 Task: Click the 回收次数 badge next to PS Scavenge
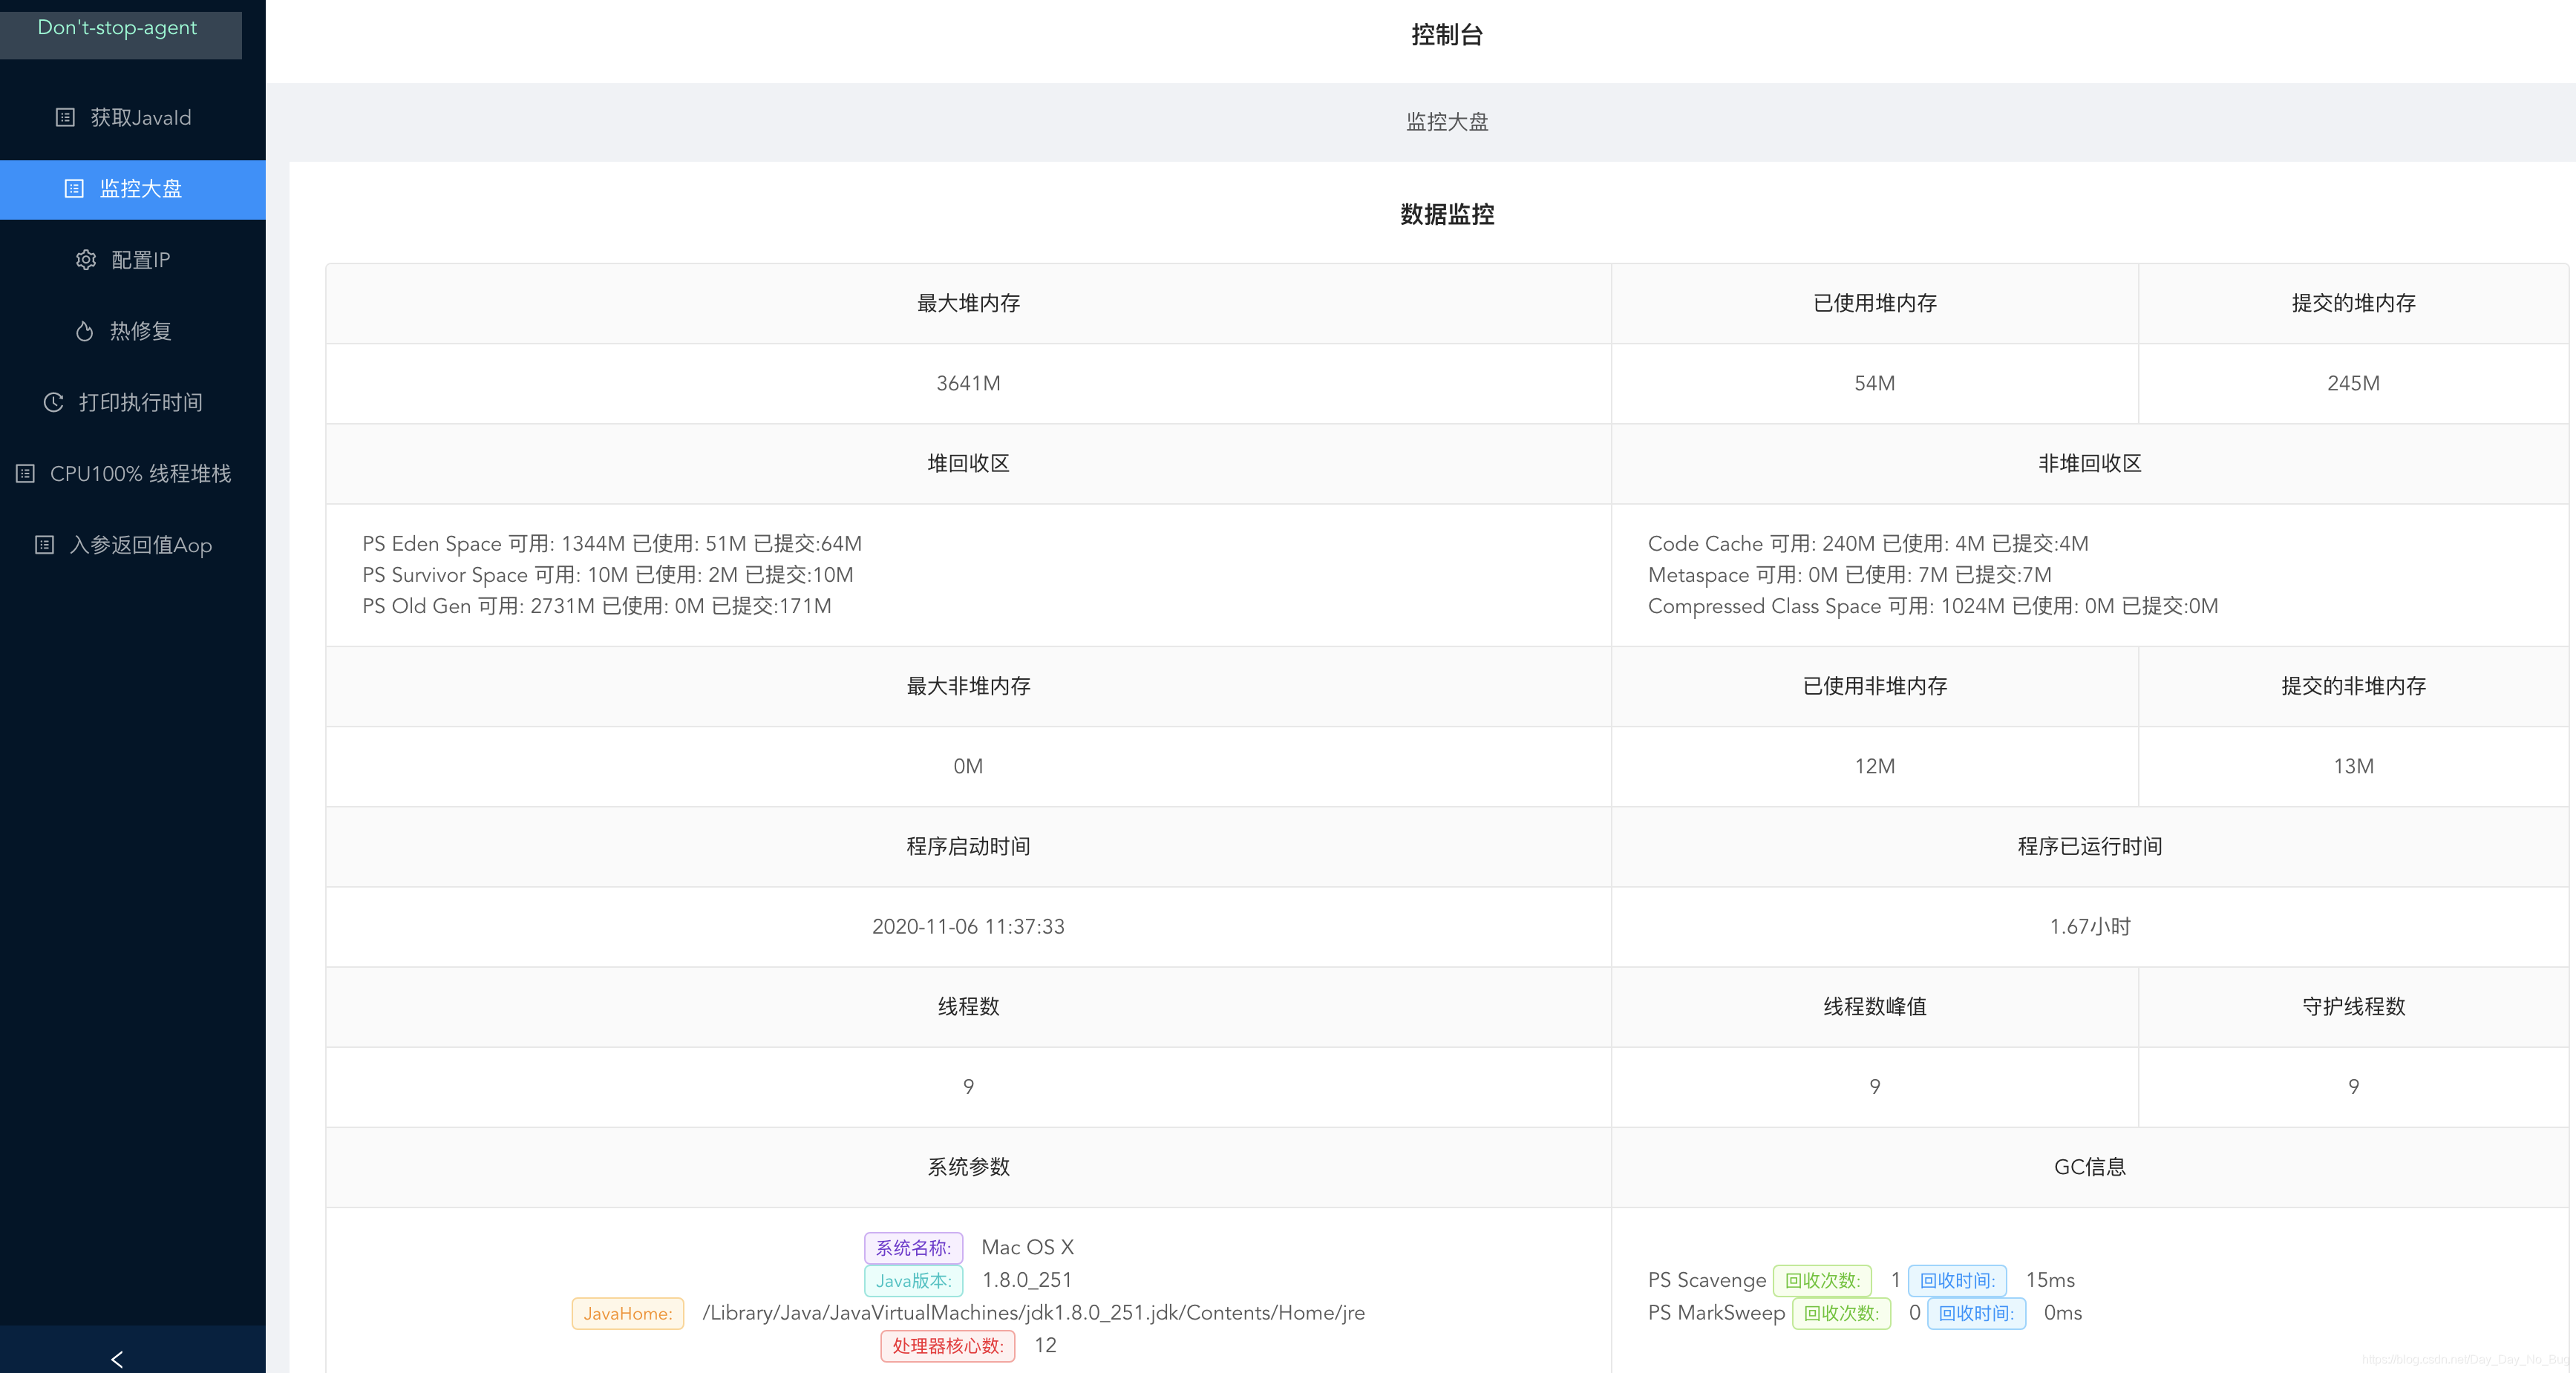[1823, 1280]
